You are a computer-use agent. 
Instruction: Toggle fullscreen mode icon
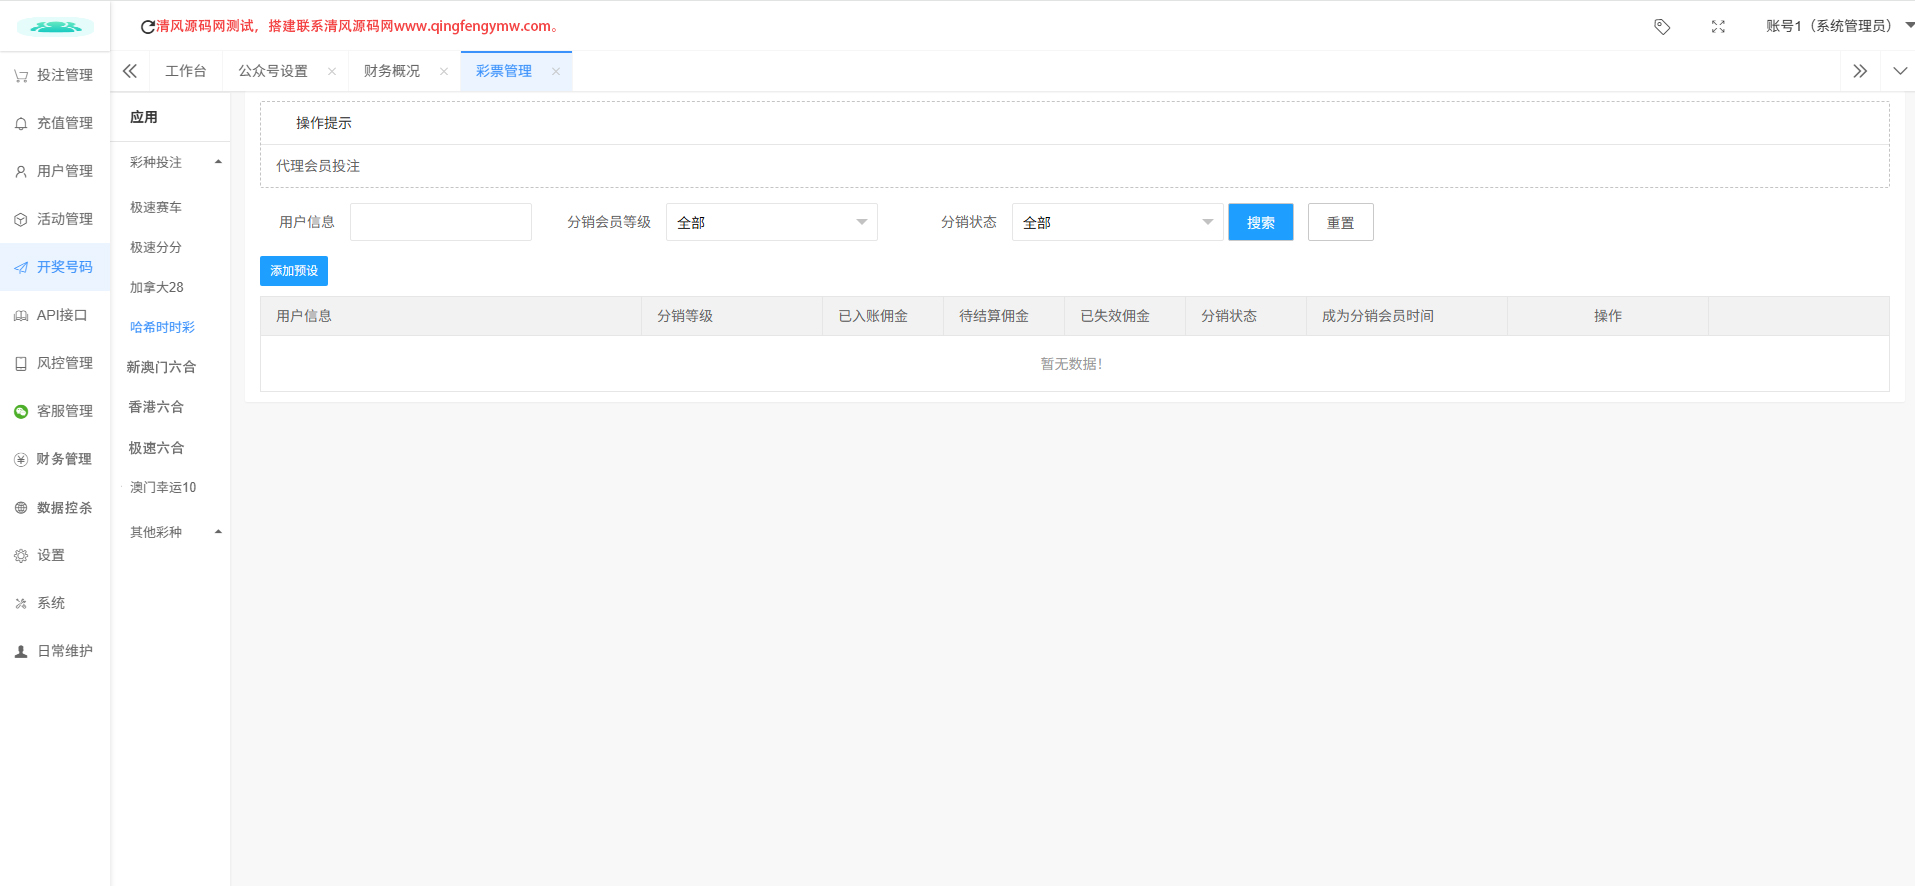point(1718,27)
